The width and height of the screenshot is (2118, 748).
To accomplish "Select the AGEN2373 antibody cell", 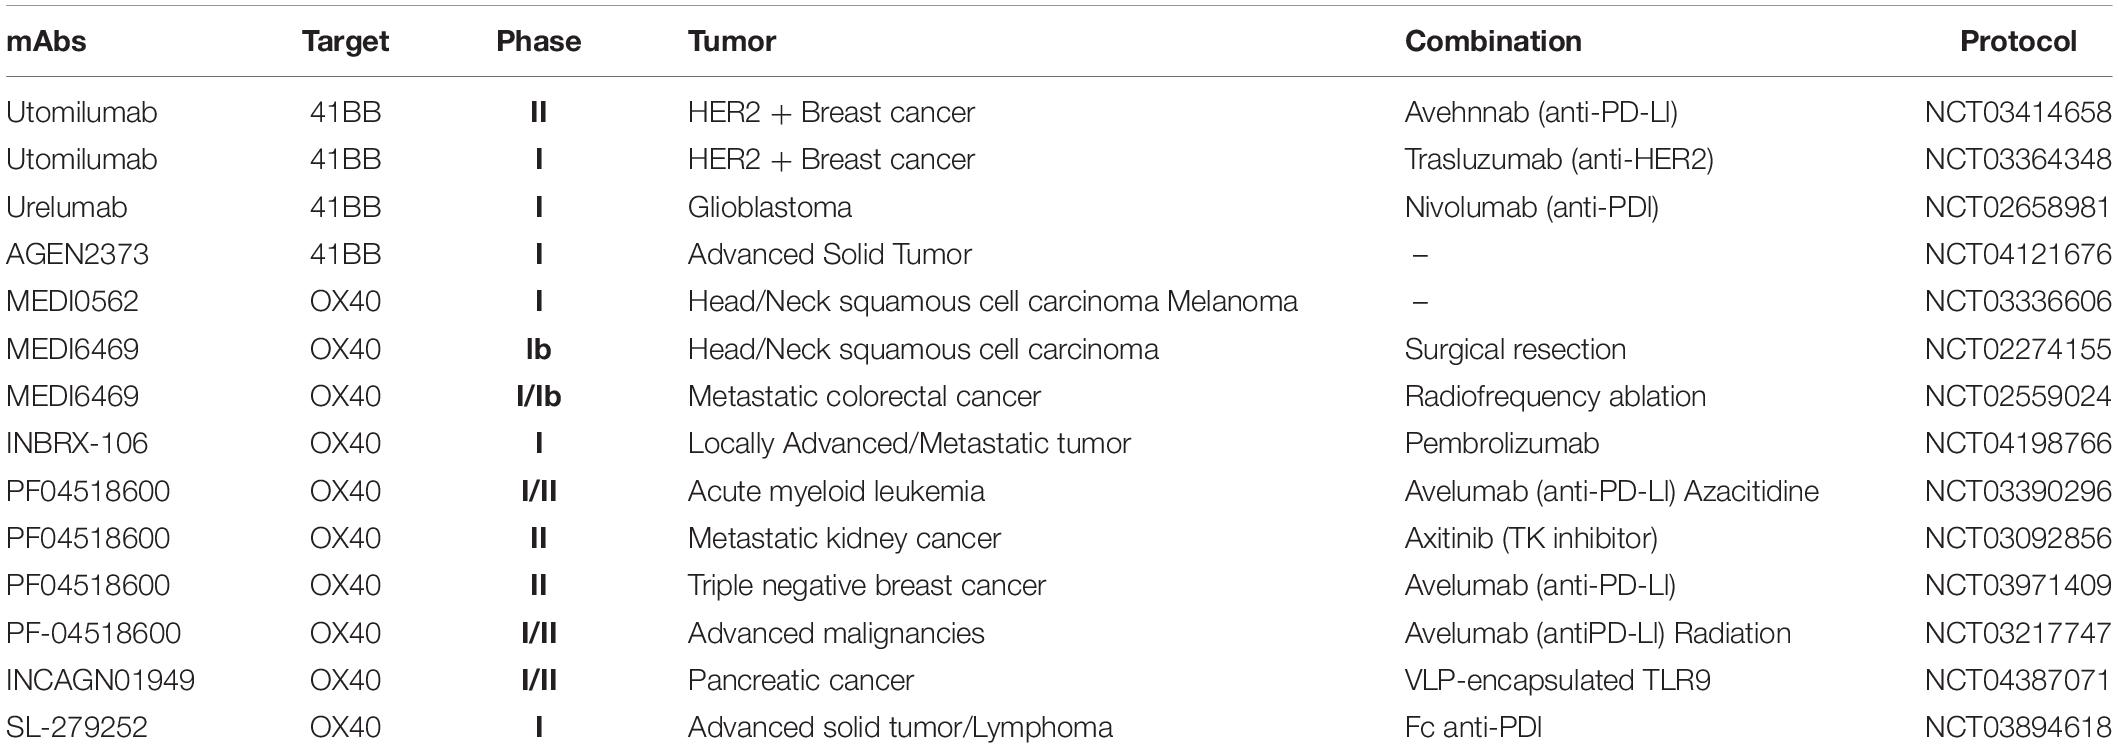I will pos(77,254).
